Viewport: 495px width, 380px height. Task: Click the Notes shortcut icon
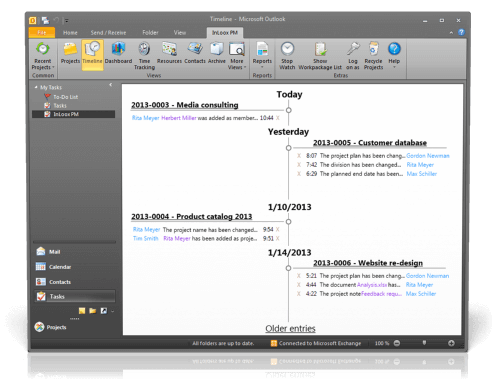tap(82, 311)
